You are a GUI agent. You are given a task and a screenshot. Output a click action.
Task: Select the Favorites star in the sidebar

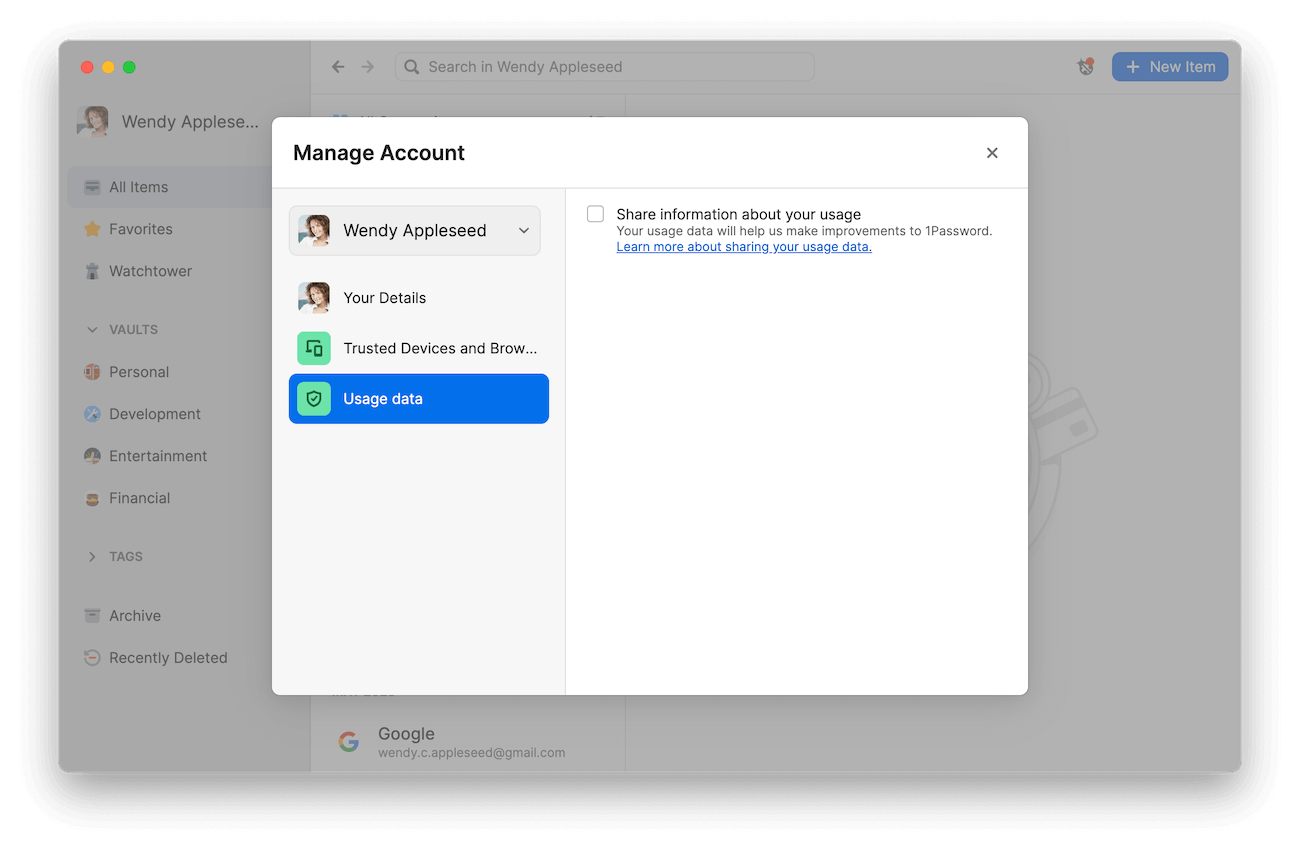140,228
